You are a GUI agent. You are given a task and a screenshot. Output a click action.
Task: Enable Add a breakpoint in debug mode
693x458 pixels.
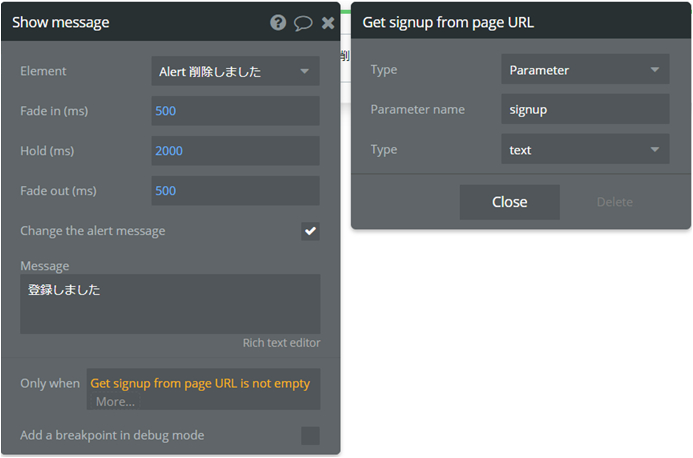tap(310, 435)
